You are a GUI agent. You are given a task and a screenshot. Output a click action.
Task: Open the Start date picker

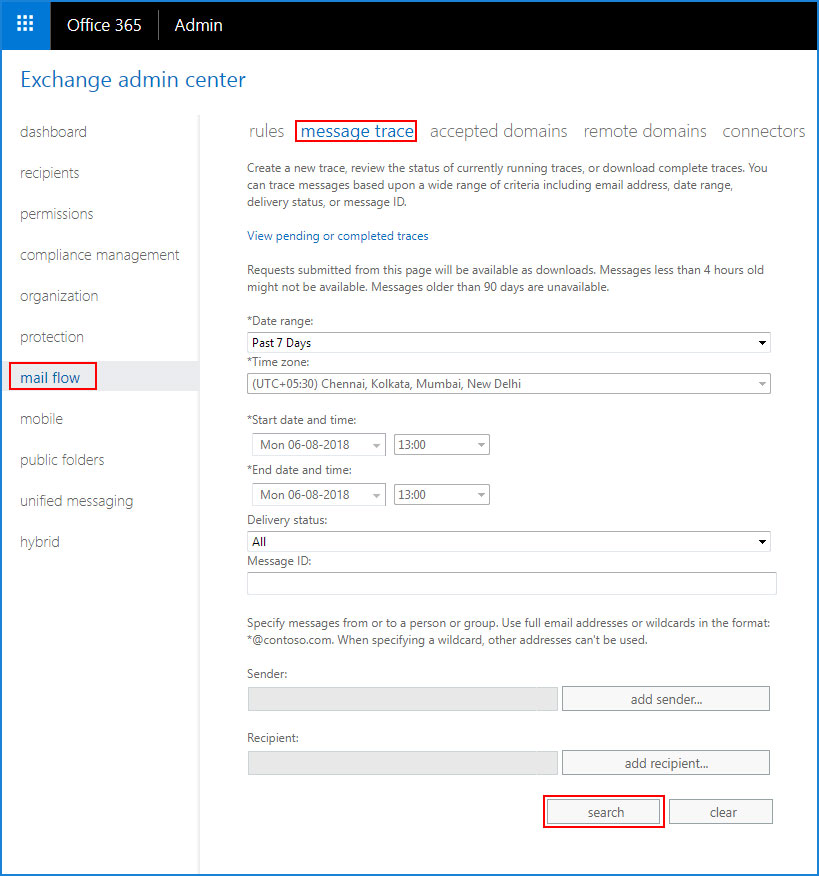tap(318, 445)
